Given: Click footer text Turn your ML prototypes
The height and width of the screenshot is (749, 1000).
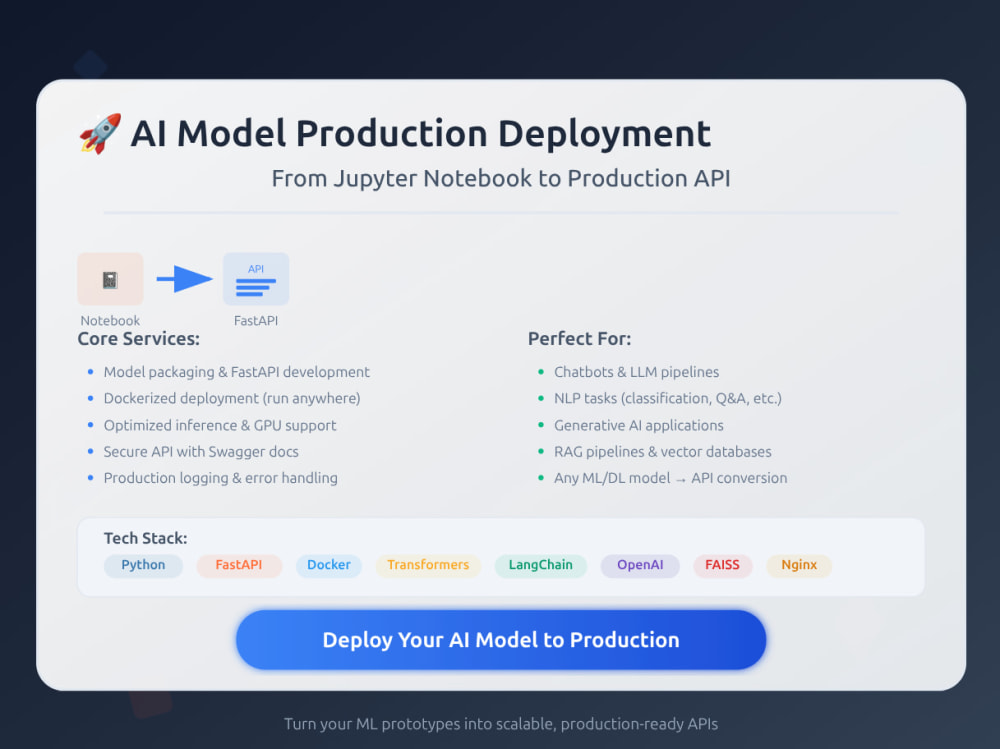Looking at the screenshot, I should (501, 724).
